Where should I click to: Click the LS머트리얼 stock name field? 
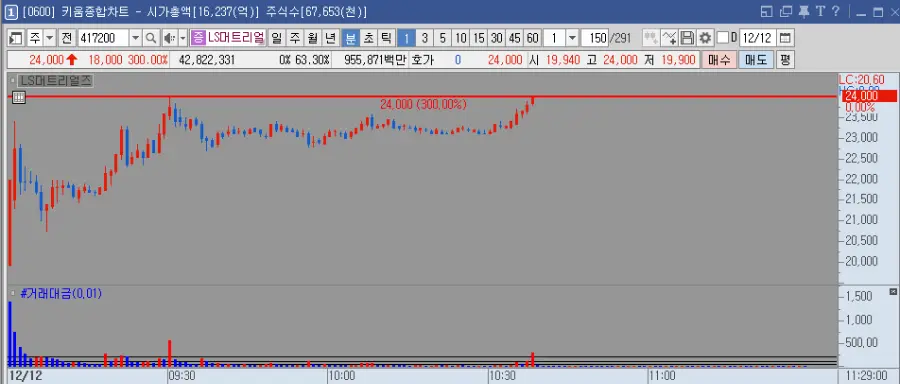pyautogui.click(x=236, y=38)
